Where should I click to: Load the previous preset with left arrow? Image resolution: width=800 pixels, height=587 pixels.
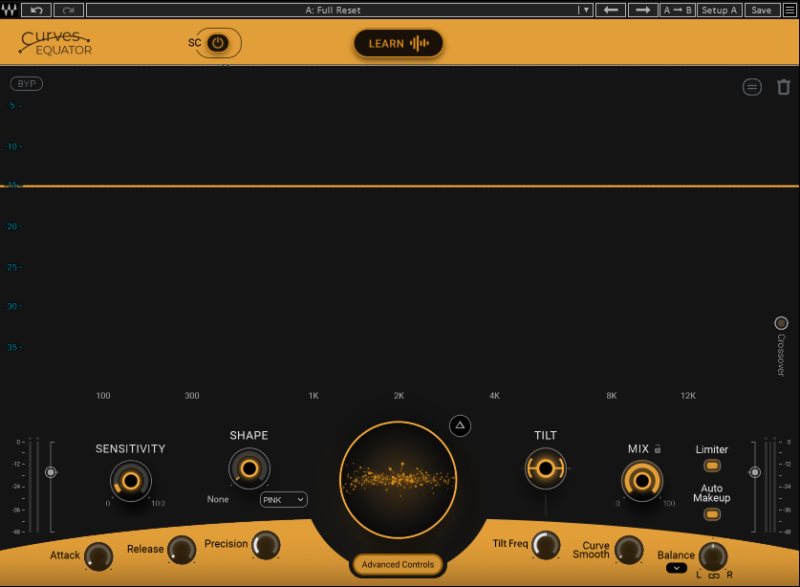611,10
